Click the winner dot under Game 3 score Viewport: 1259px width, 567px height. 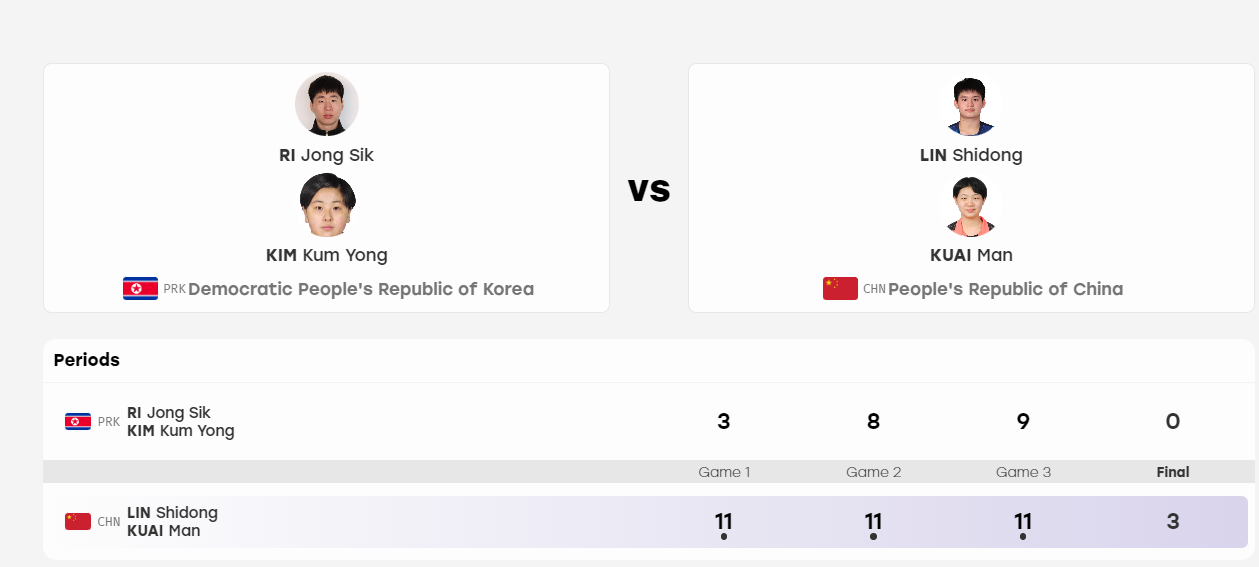[x=1023, y=537]
